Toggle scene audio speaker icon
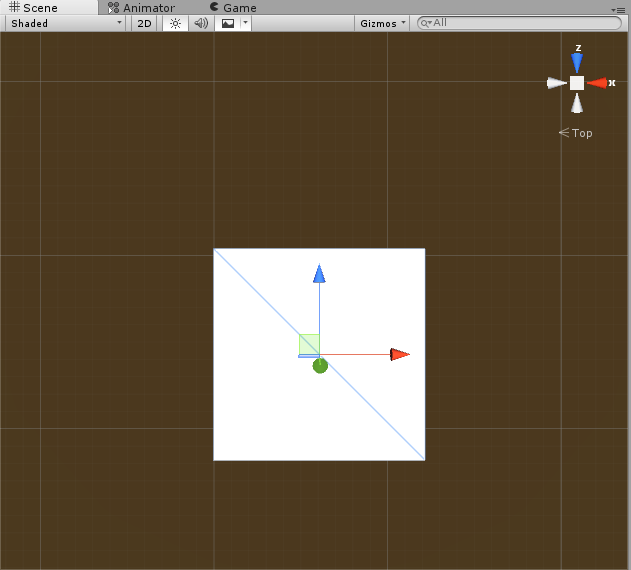The width and height of the screenshot is (631, 570). click(x=201, y=23)
